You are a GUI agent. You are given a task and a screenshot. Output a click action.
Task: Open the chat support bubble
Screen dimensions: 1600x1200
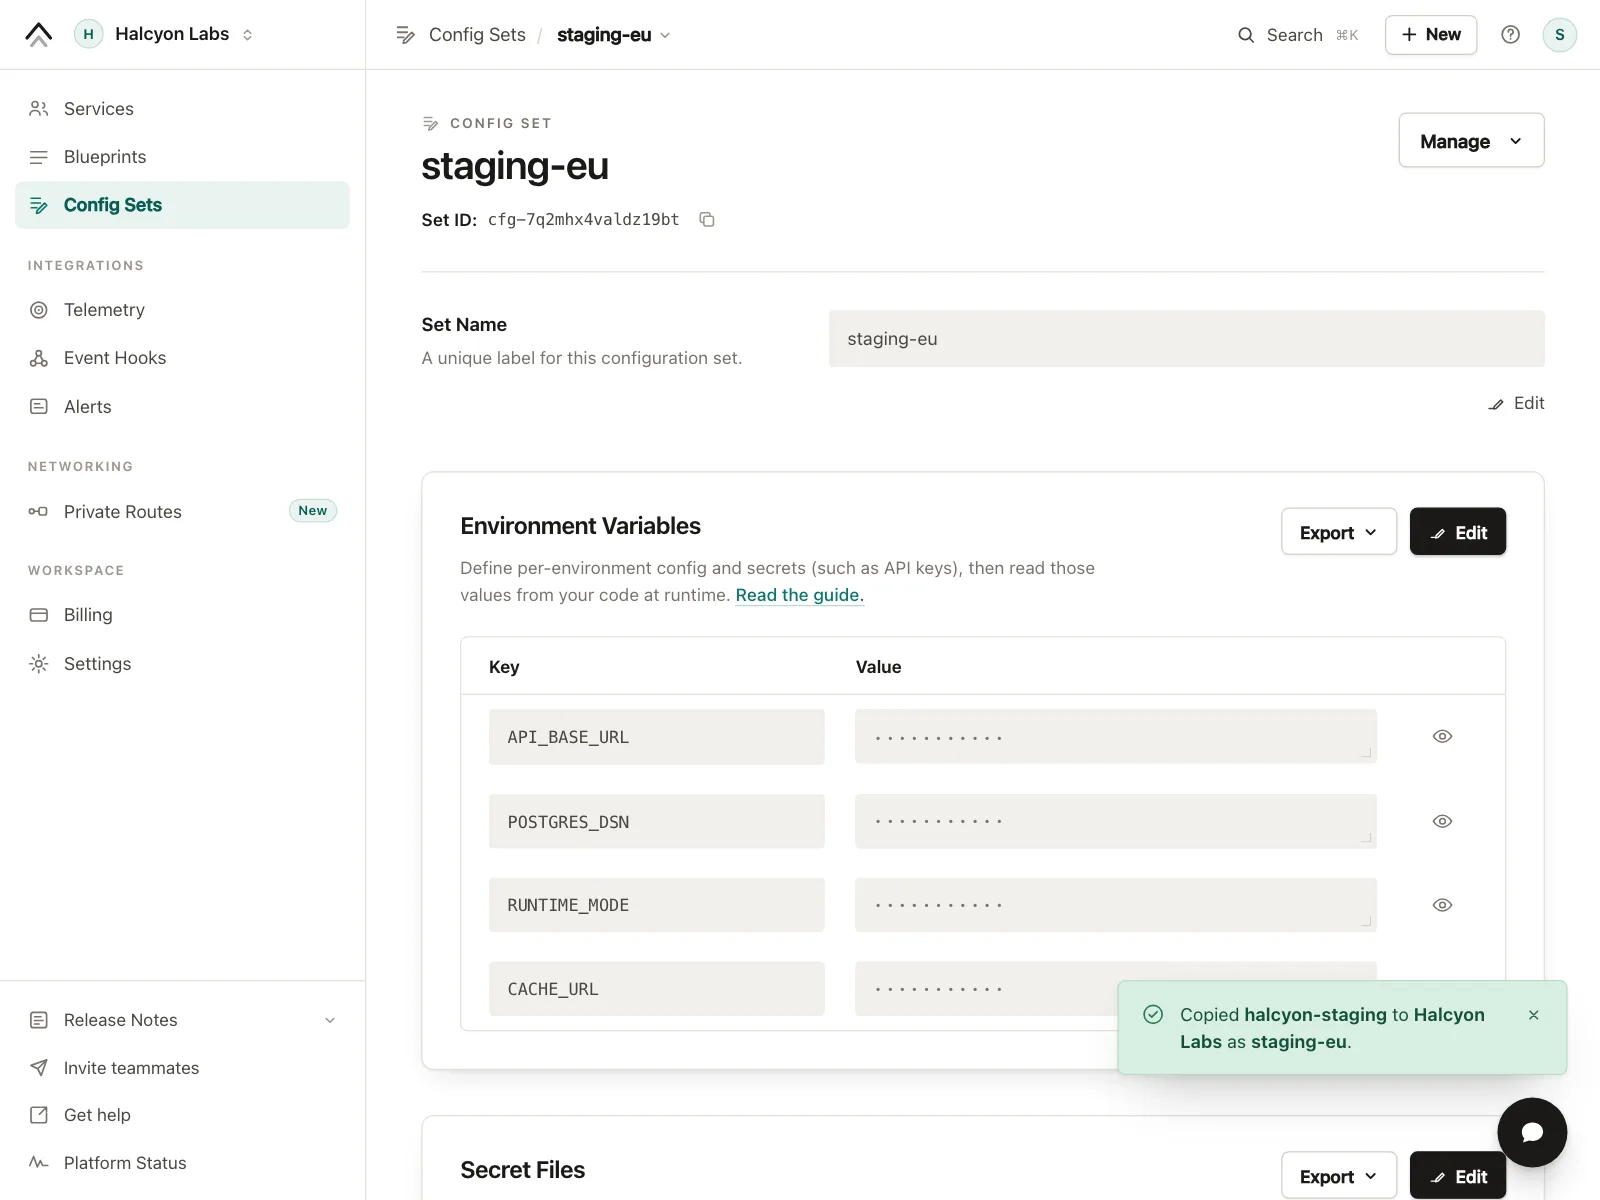tap(1532, 1133)
